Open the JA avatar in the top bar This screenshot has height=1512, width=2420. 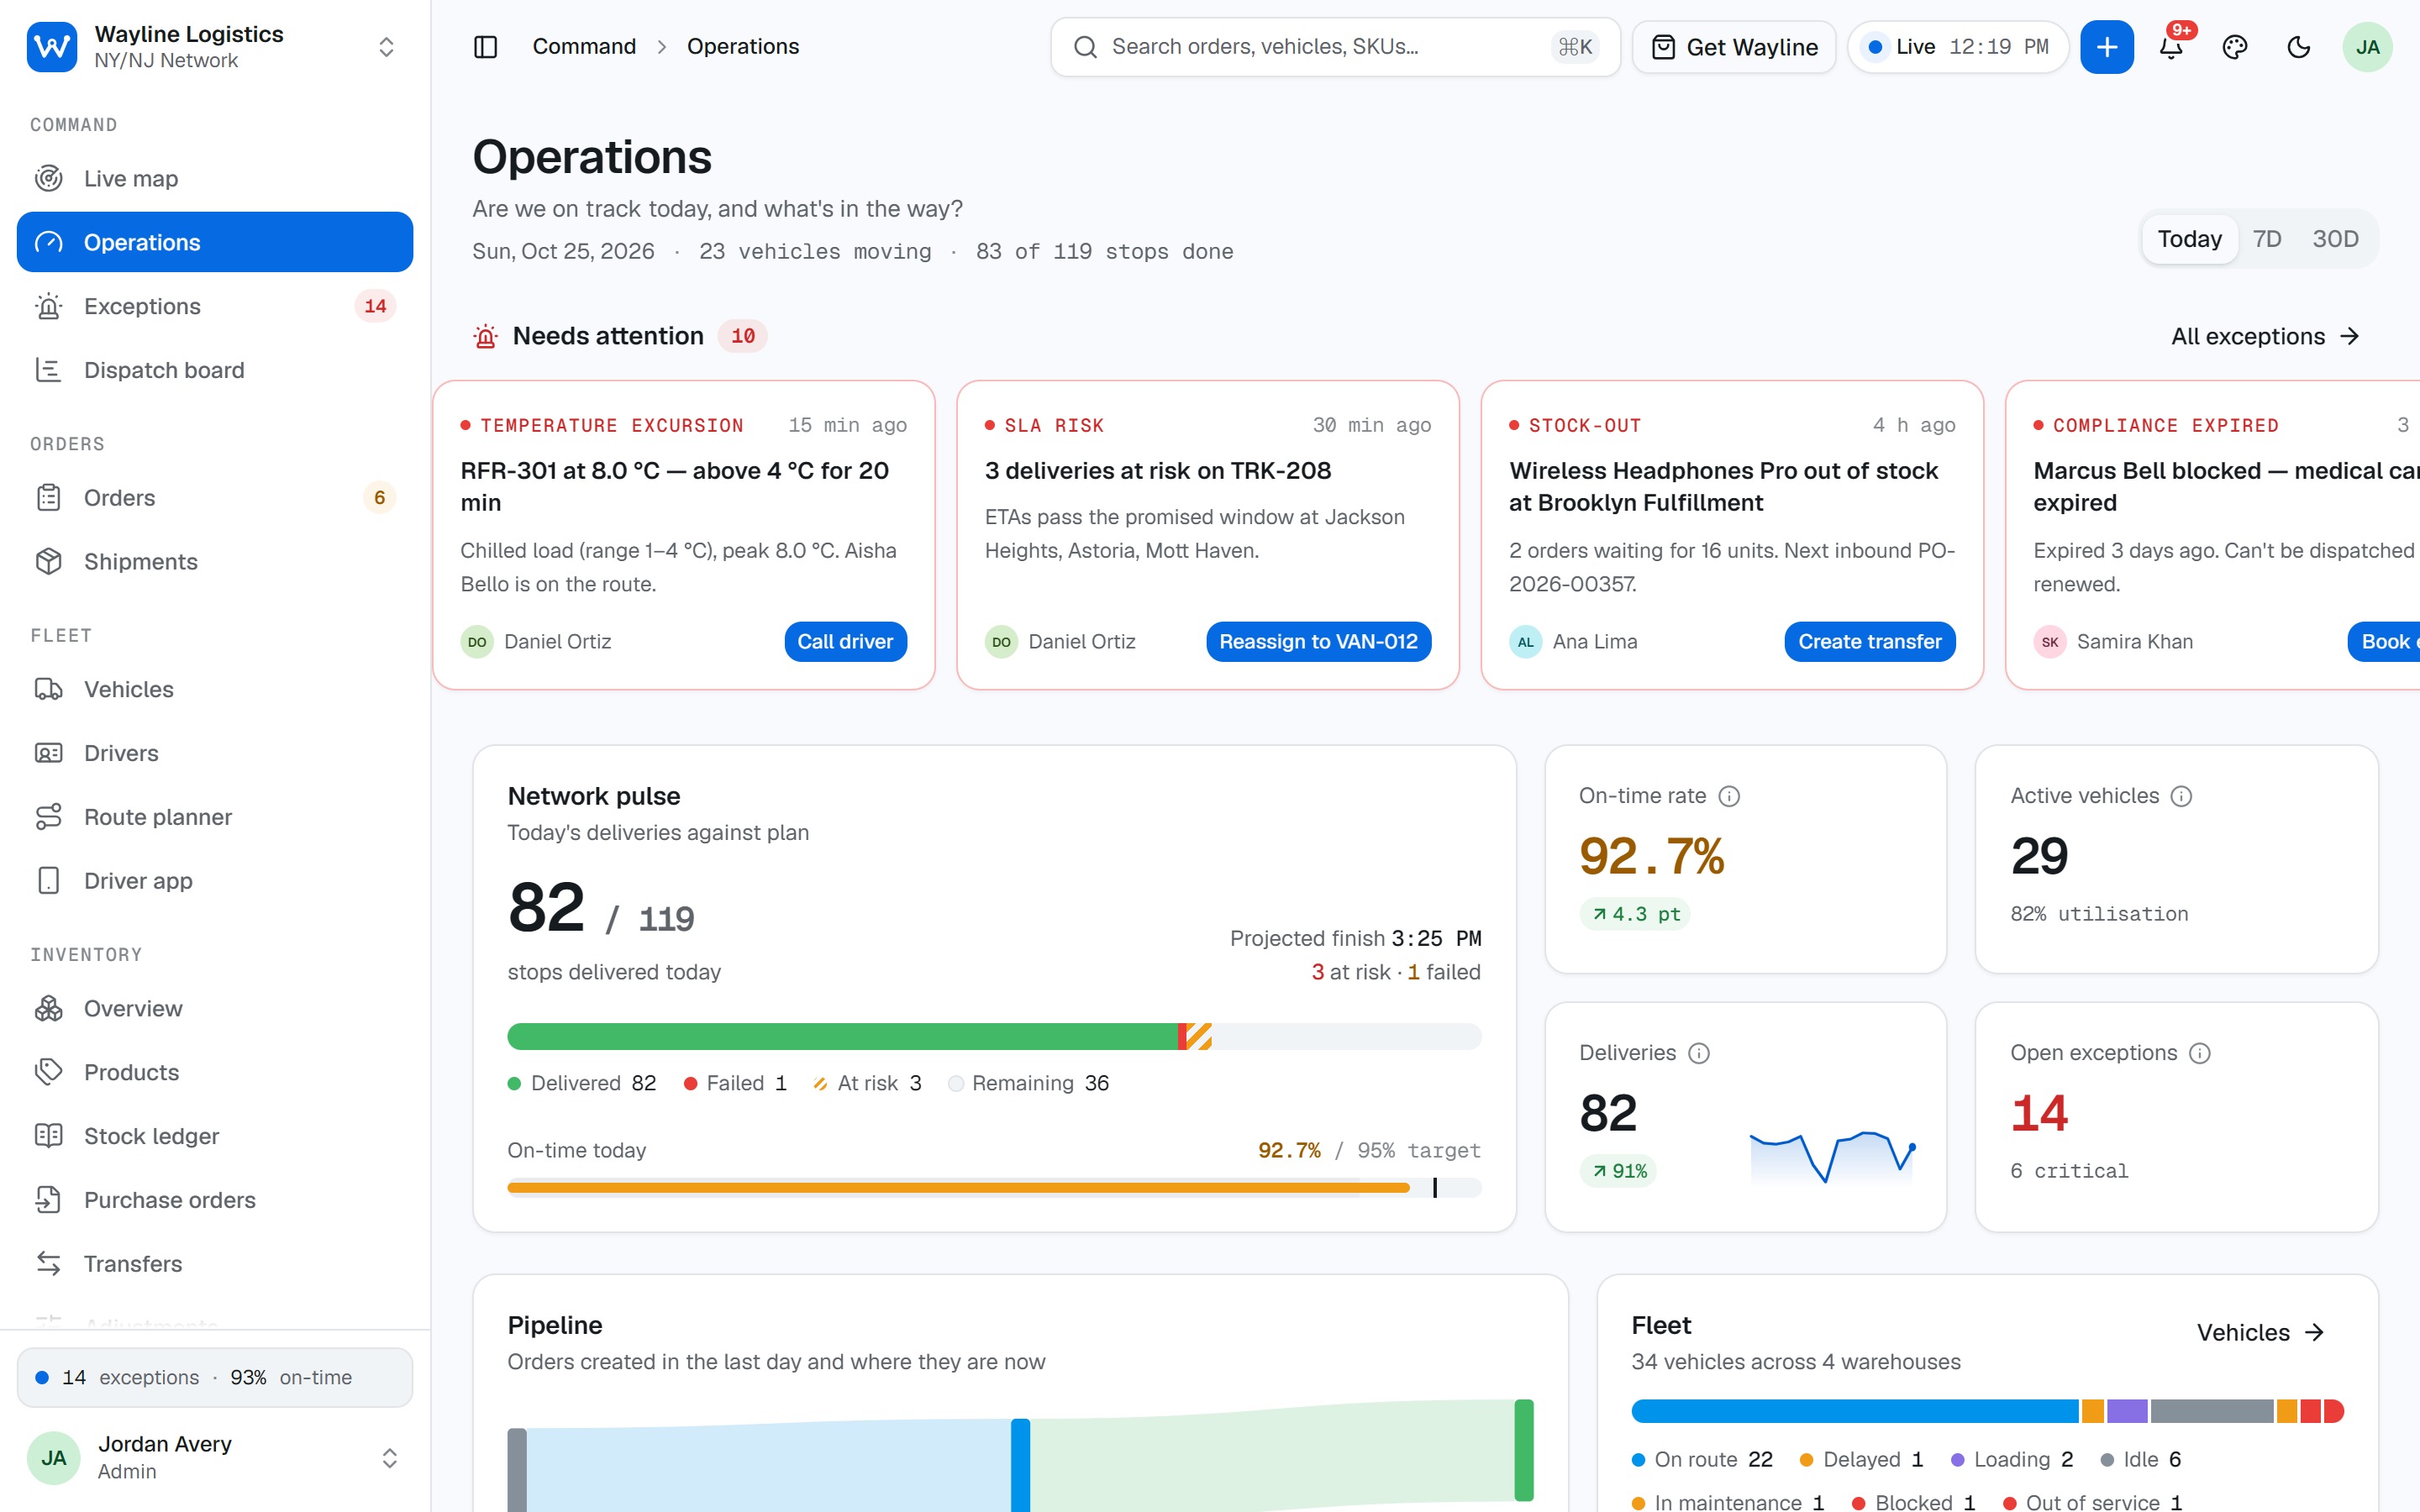click(x=2367, y=47)
